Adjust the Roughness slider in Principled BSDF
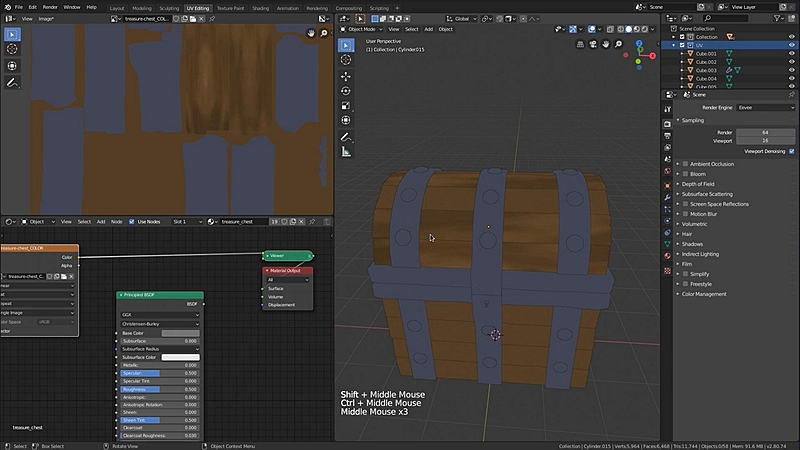The width and height of the screenshot is (800, 450). [x=160, y=389]
